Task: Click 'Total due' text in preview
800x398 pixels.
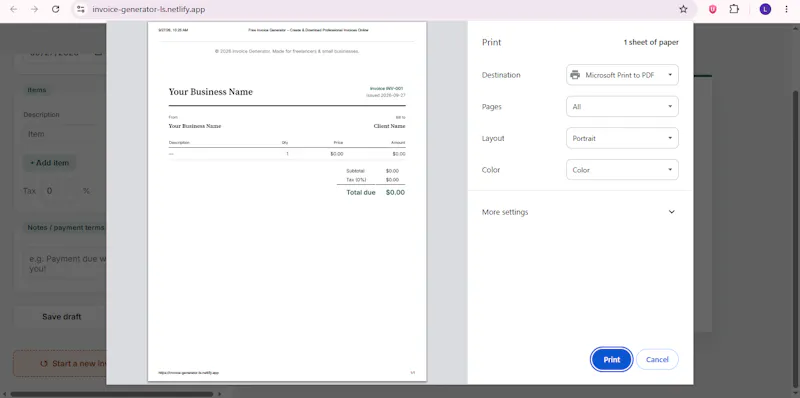Action: (x=361, y=192)
